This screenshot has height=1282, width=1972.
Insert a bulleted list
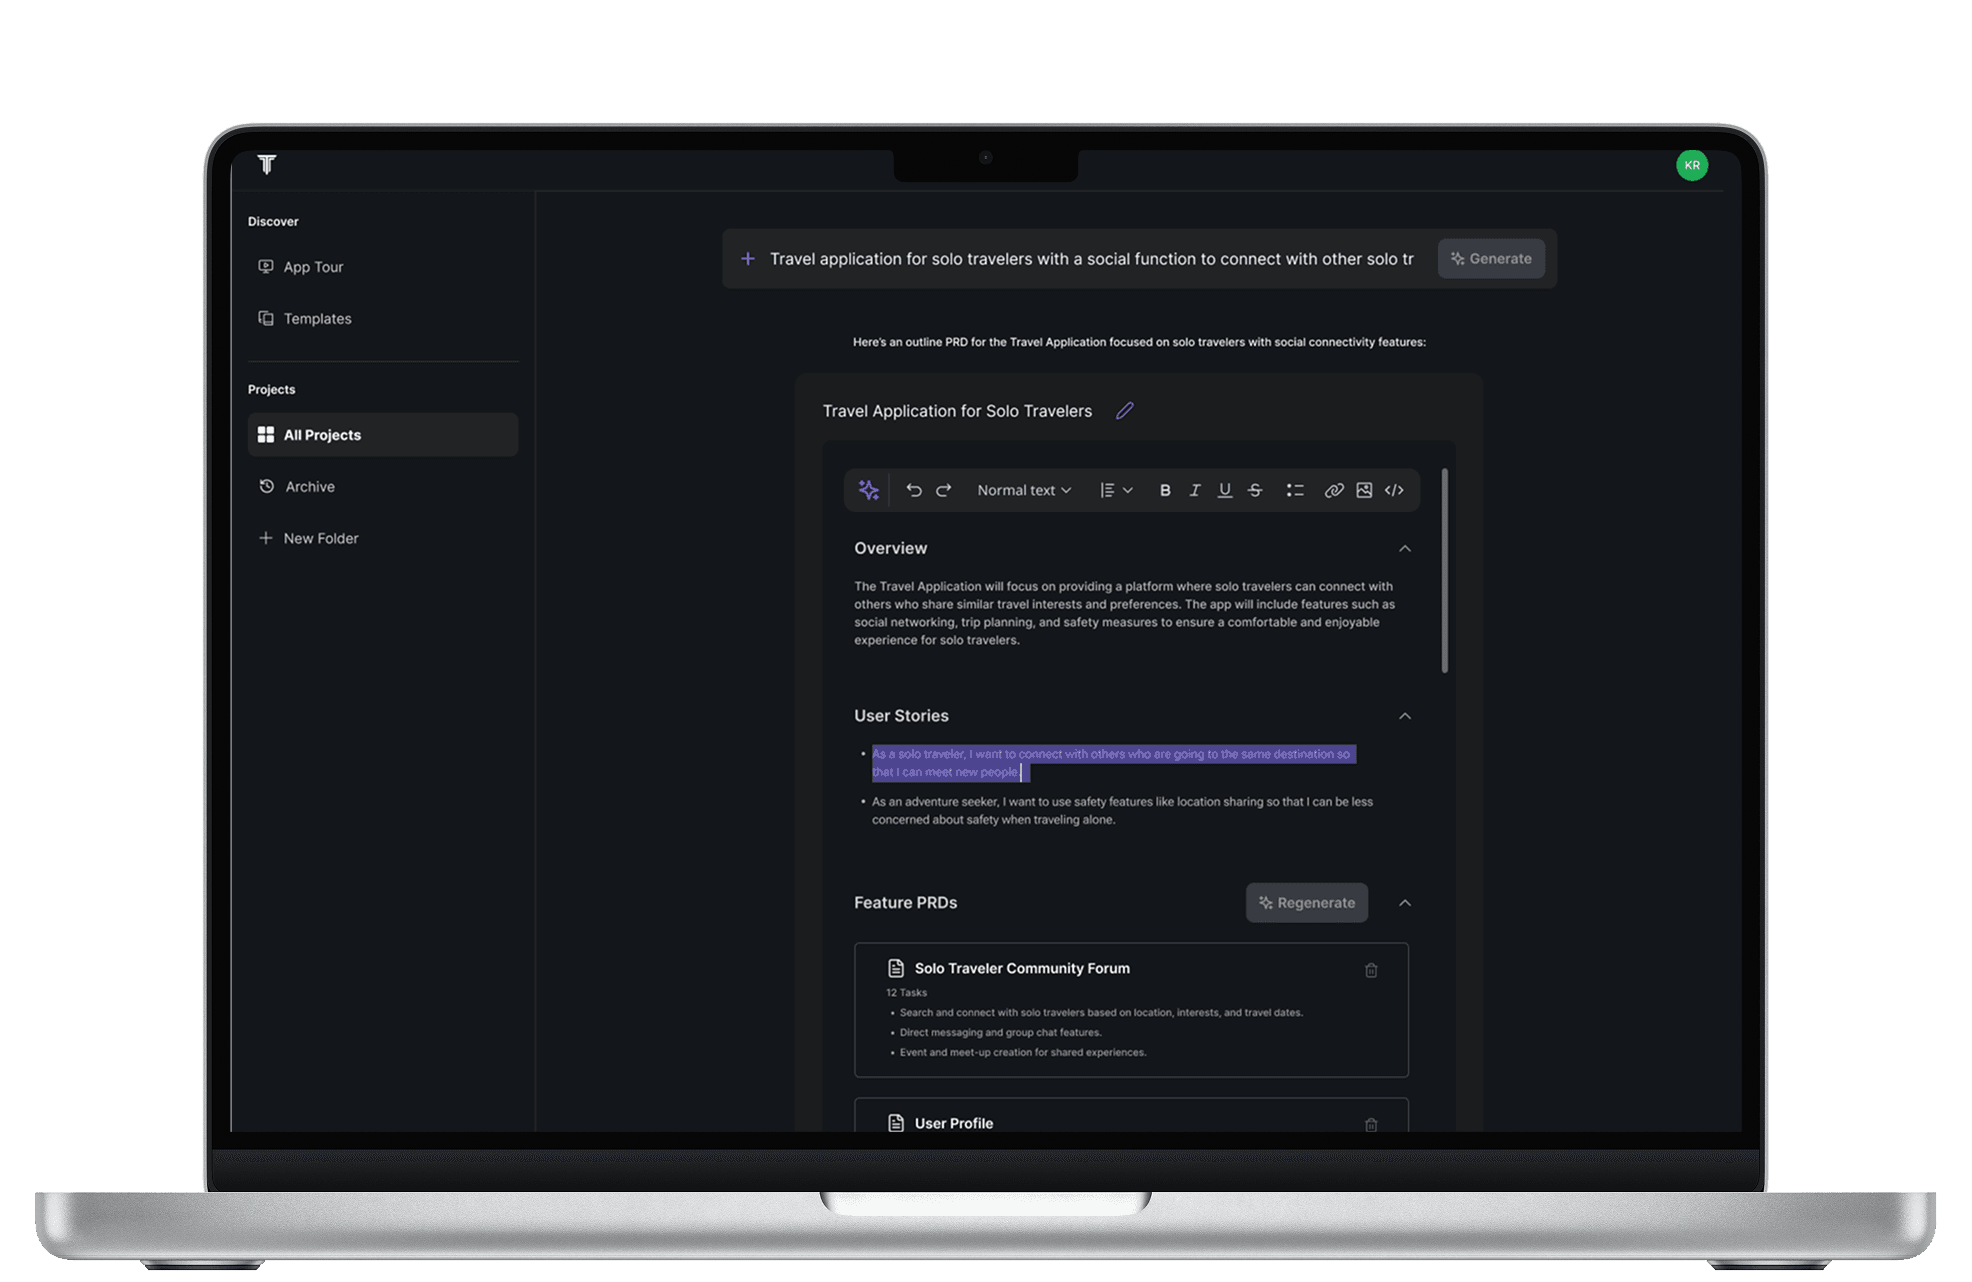1294,490
